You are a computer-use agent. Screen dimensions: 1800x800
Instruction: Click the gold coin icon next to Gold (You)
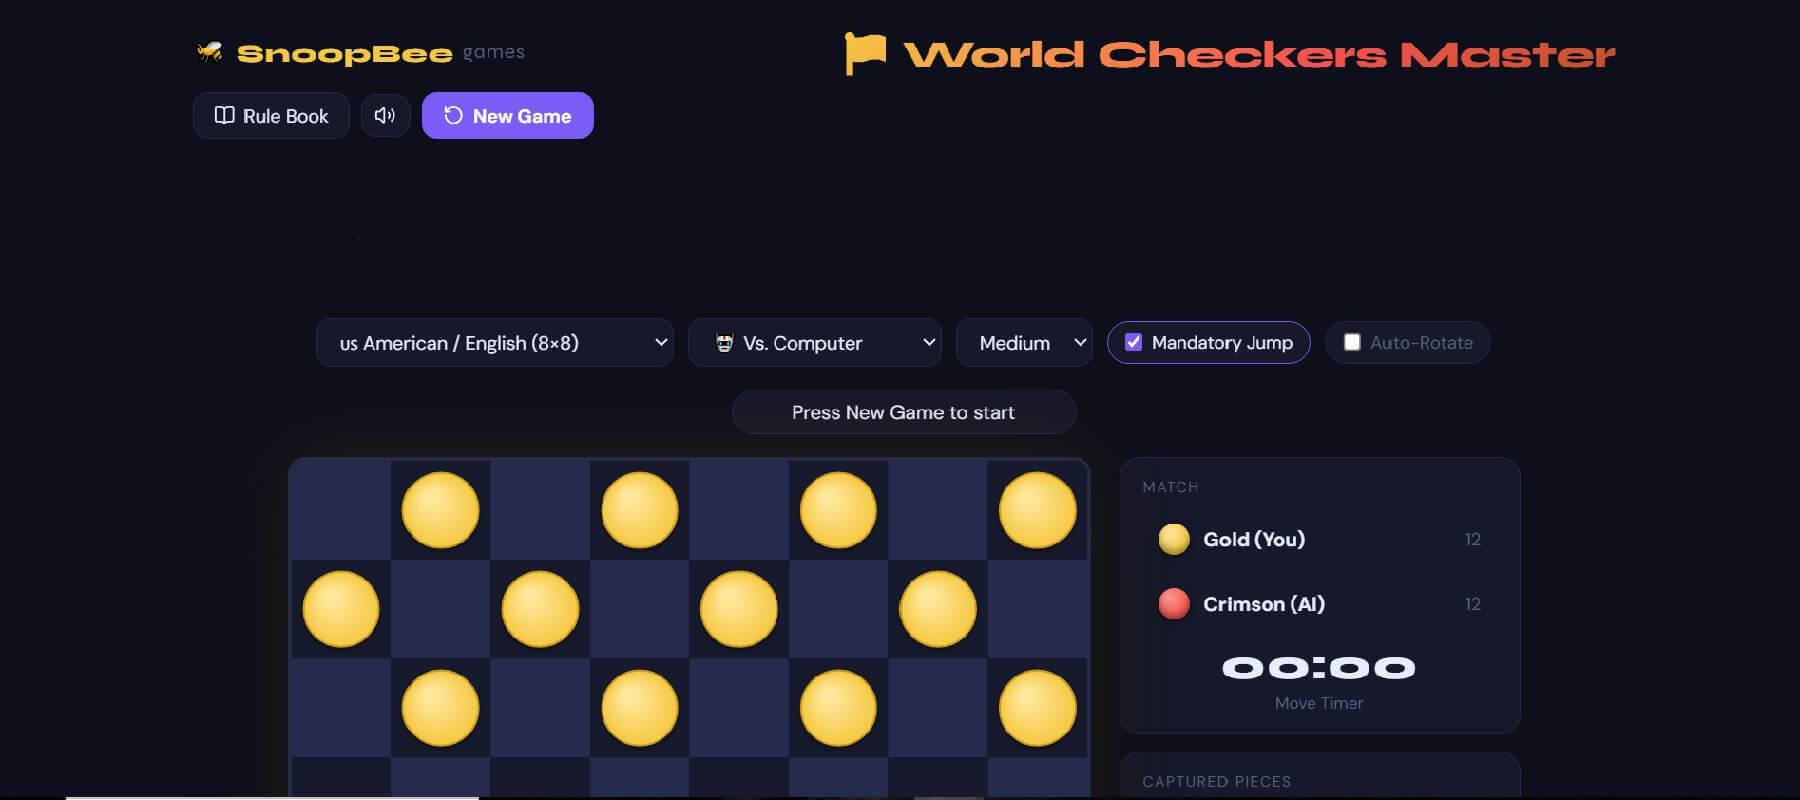1174,539
